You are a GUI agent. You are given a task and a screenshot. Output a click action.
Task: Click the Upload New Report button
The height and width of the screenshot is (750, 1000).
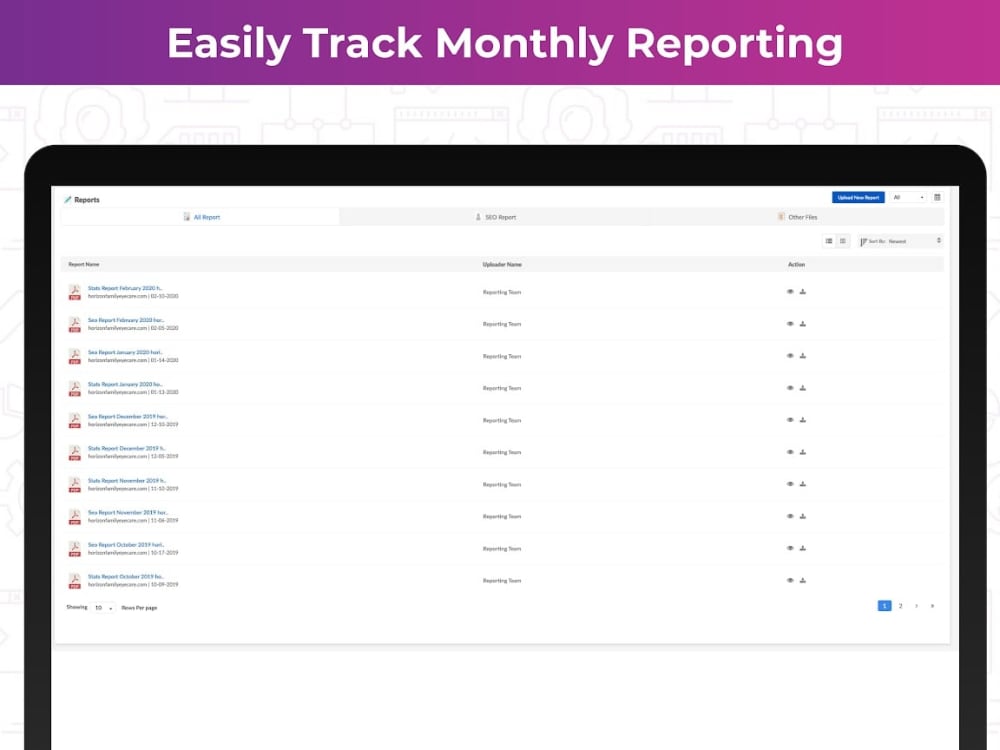pyautogui.click(x=858, y=198)
